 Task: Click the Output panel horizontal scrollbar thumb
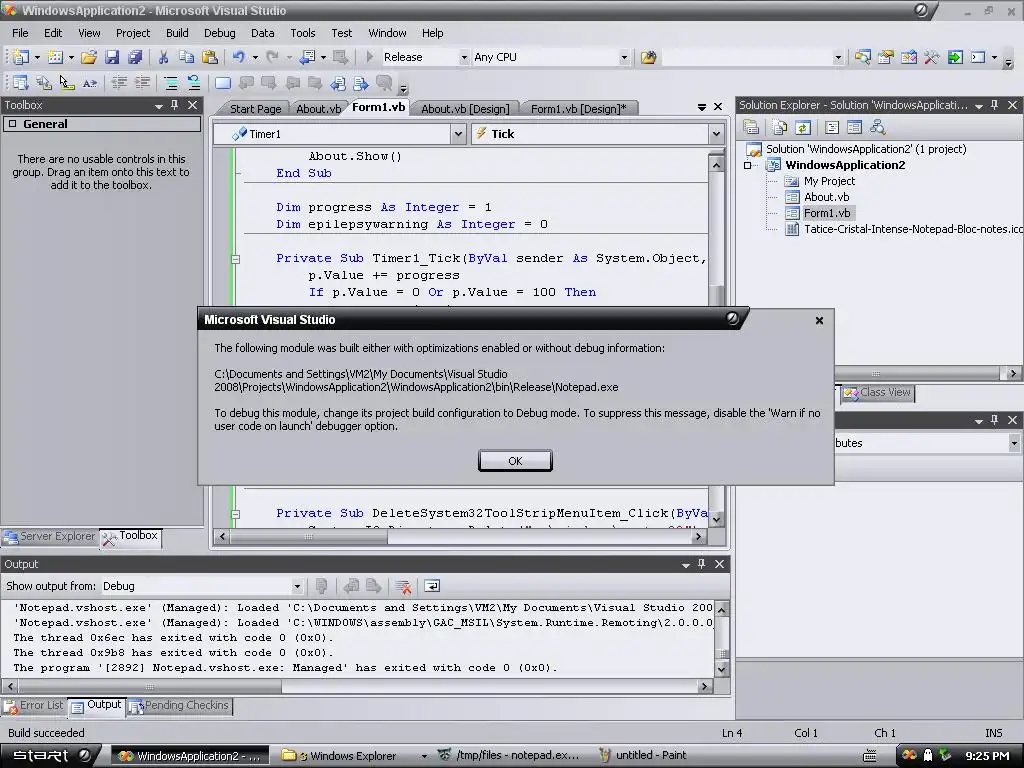150,686
